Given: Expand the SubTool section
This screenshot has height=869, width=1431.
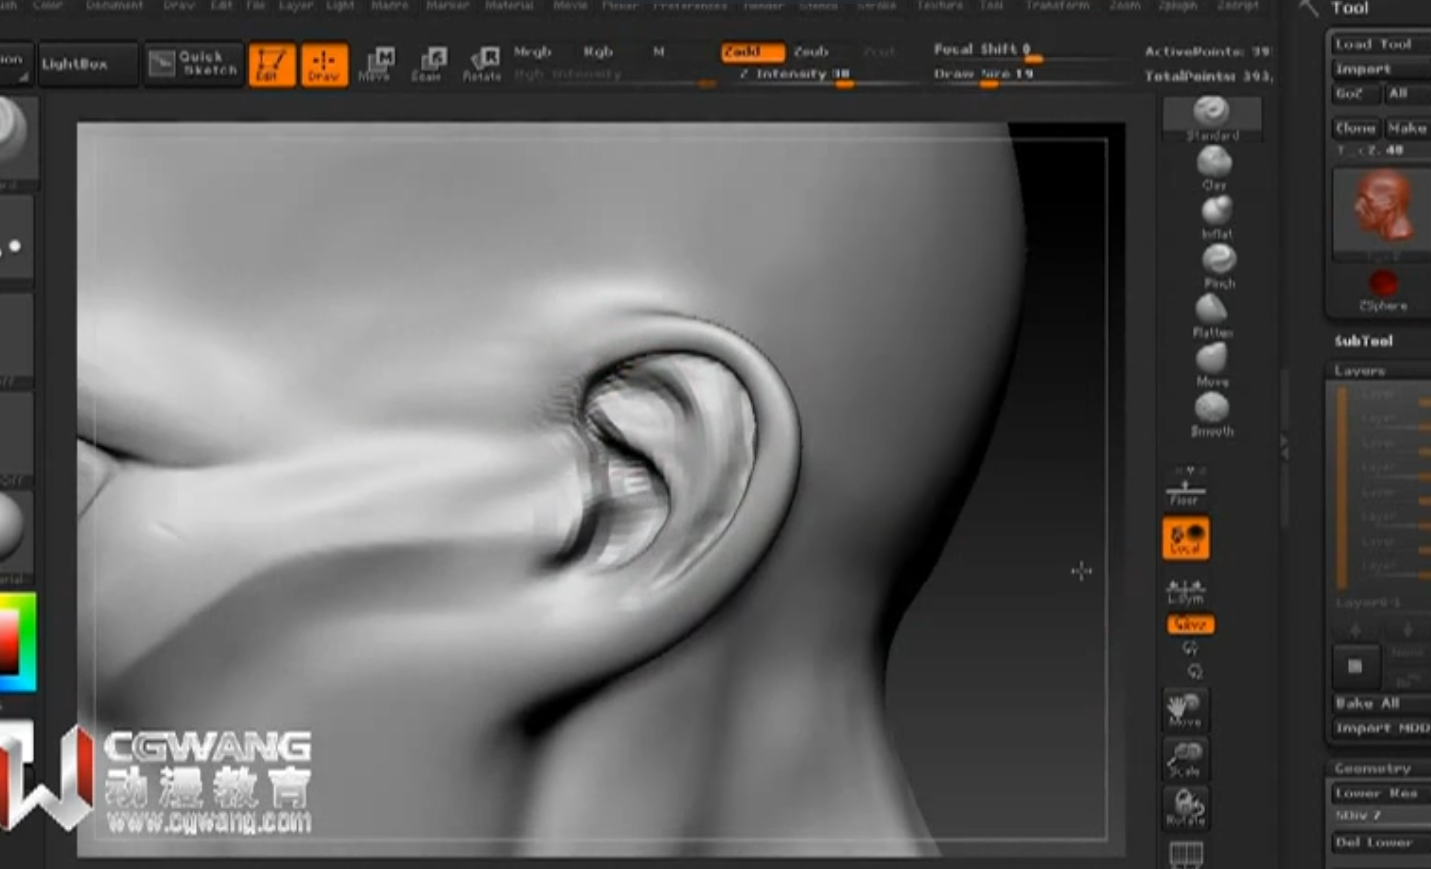Looking at the screenshot, I should point(1364,341).
